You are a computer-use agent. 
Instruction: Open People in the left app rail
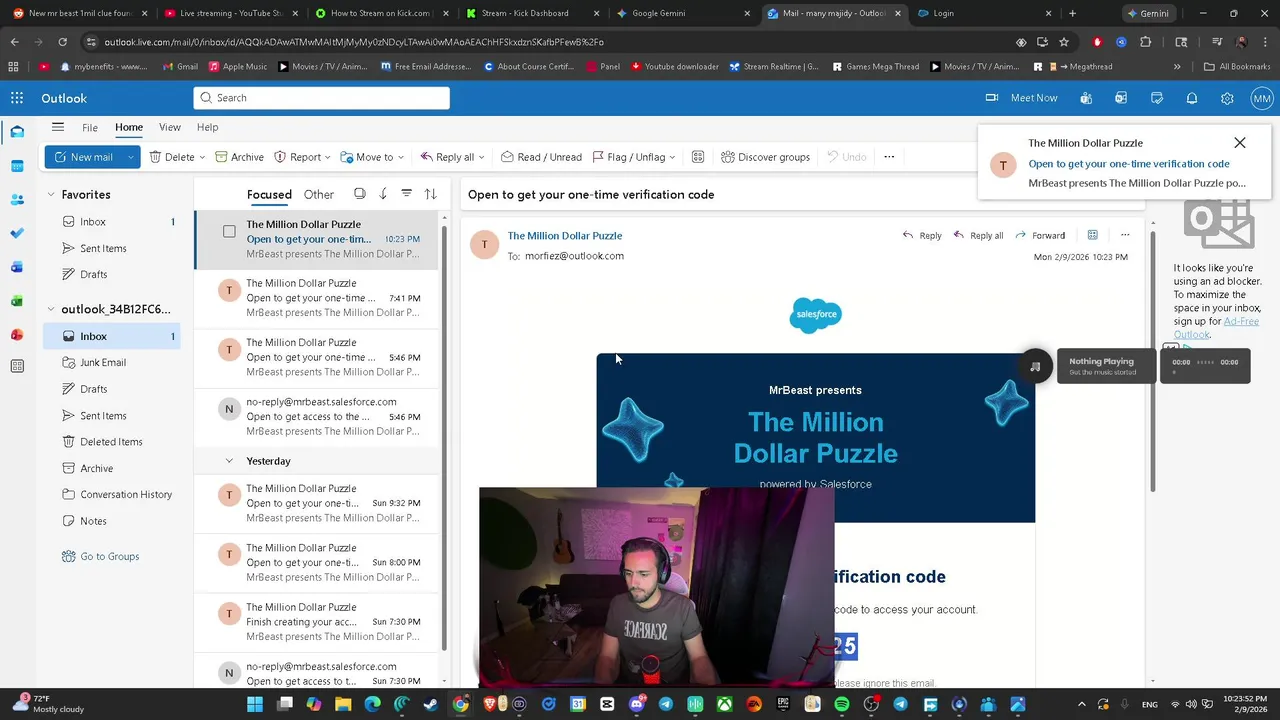pyautogui.click(x=17, y=199)
